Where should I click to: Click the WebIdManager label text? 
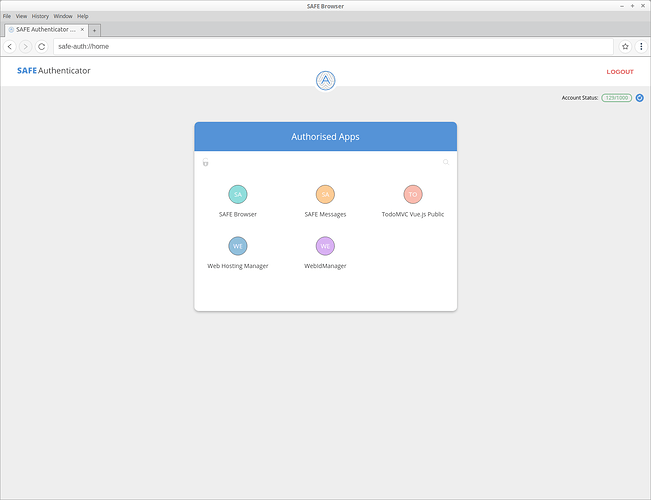pos(325,266)
